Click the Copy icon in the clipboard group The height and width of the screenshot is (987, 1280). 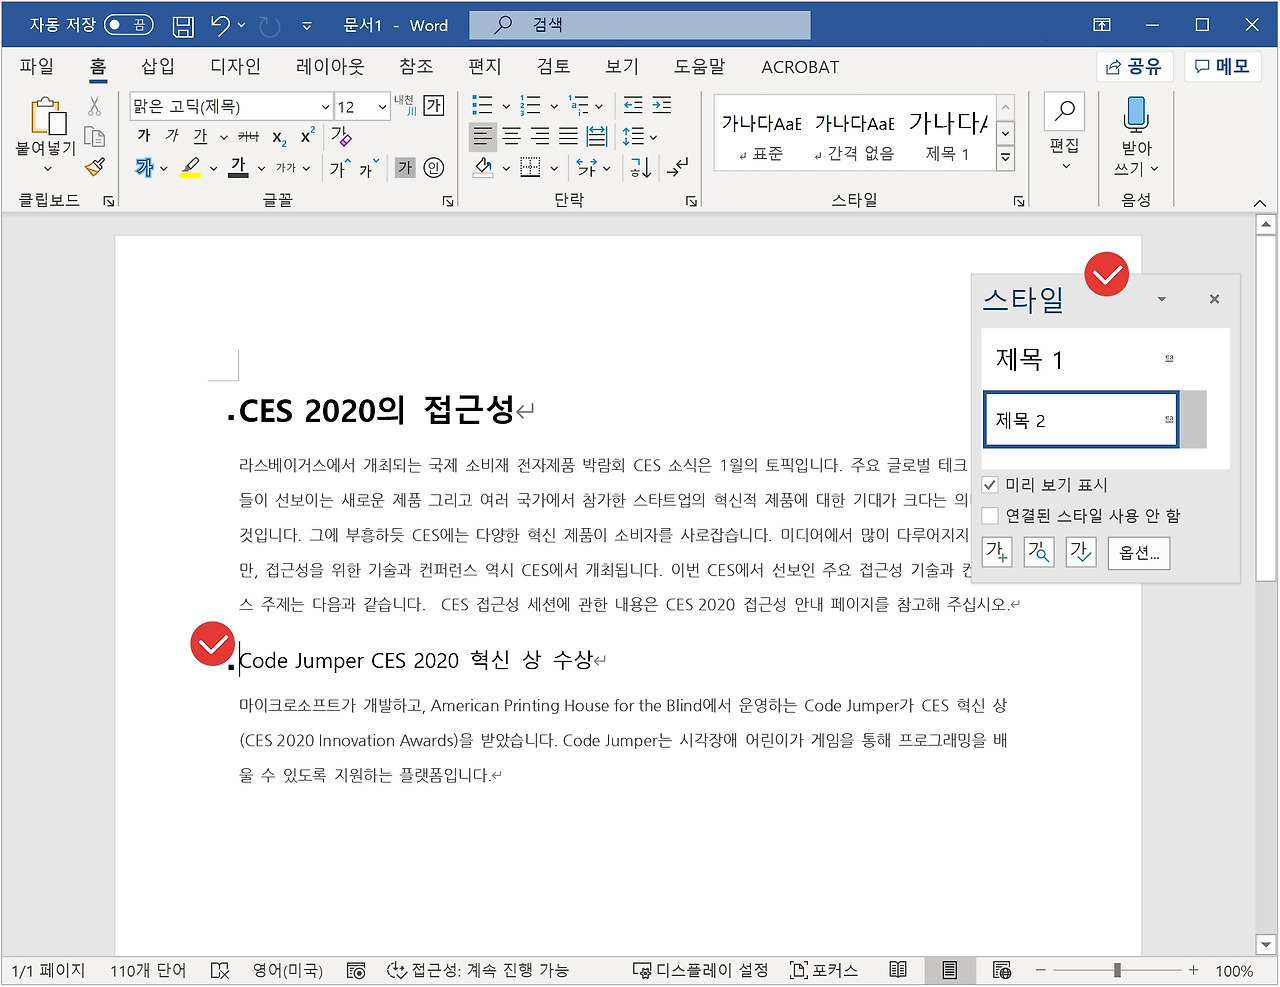[95, 136]
